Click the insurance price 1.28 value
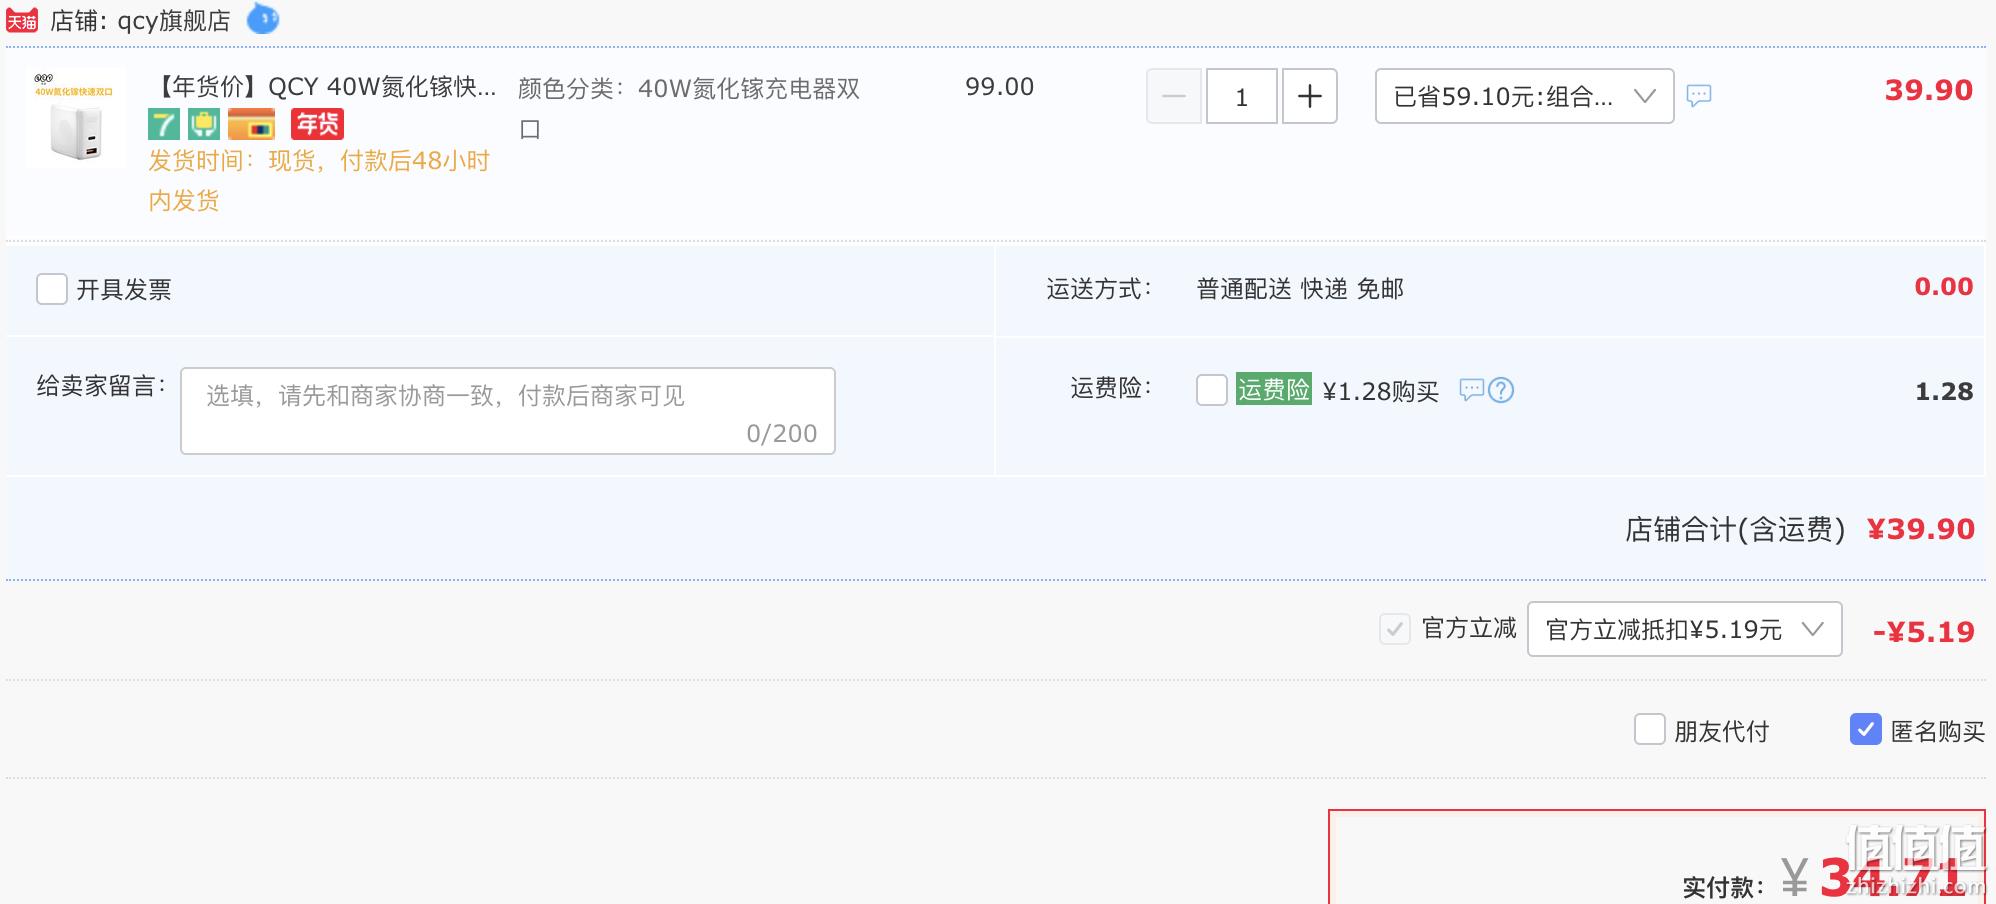The image size is (1996, 904). pos(1944,391)
